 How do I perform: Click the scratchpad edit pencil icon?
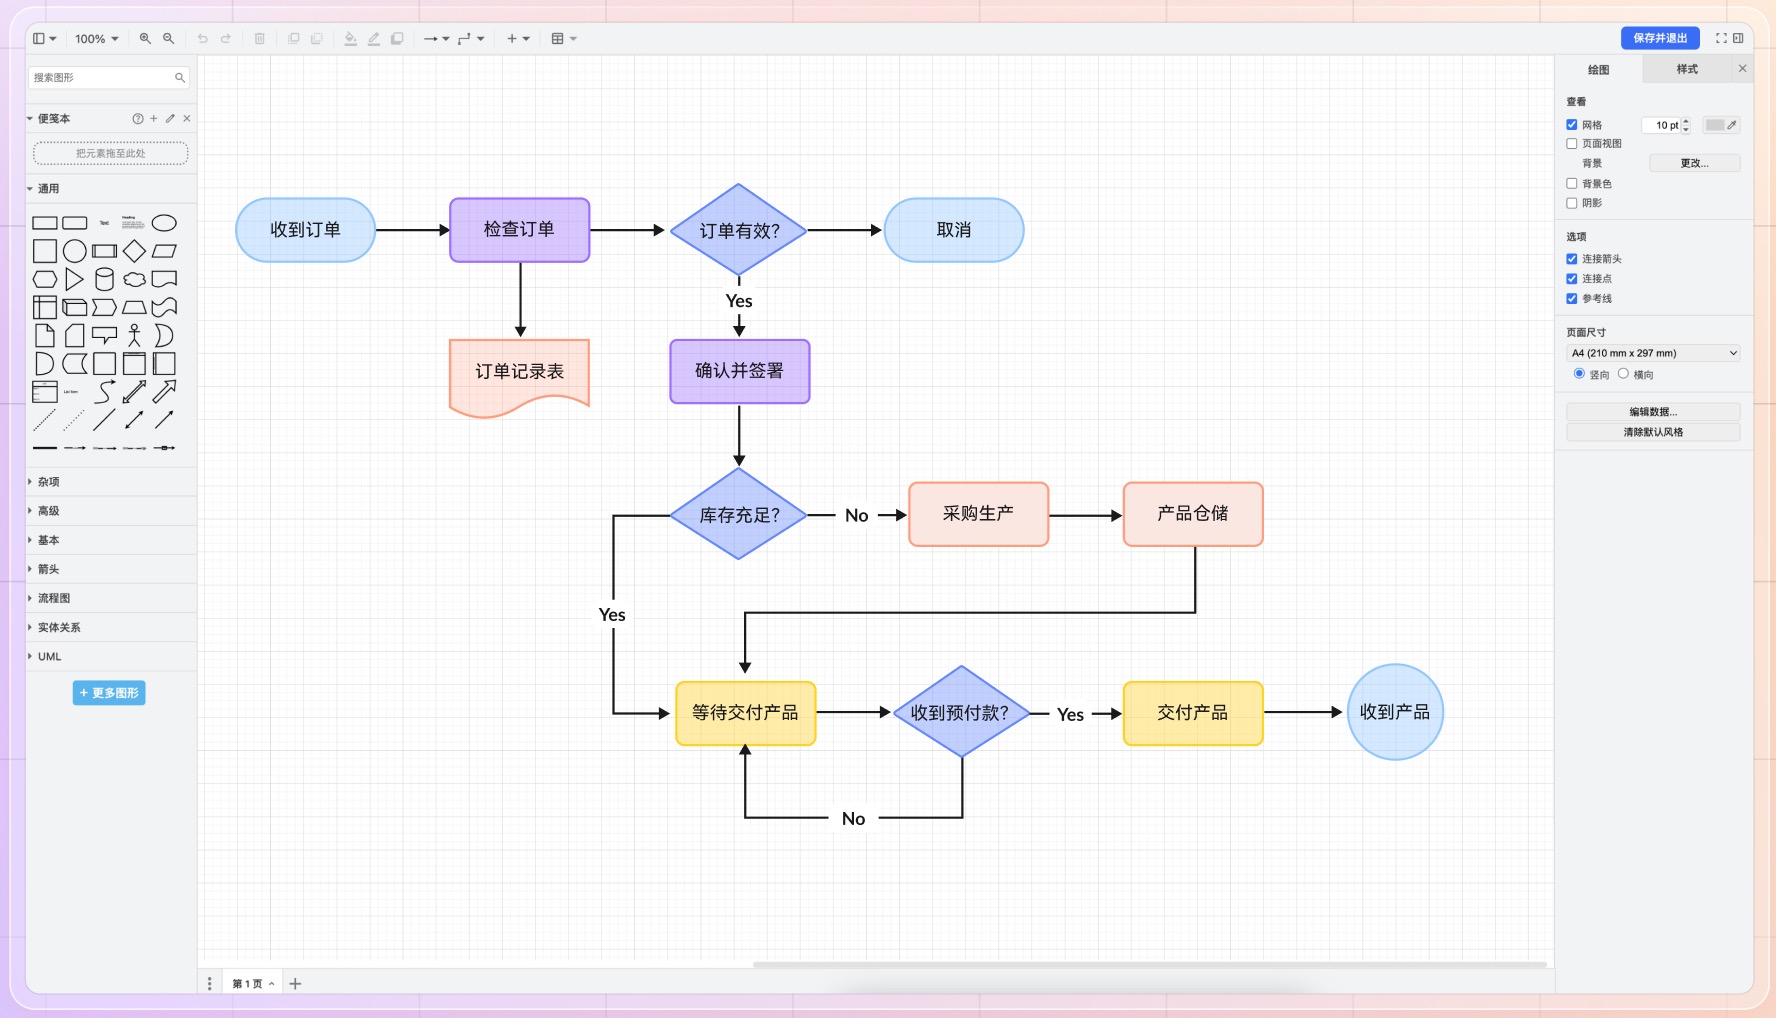click(170, 118)
